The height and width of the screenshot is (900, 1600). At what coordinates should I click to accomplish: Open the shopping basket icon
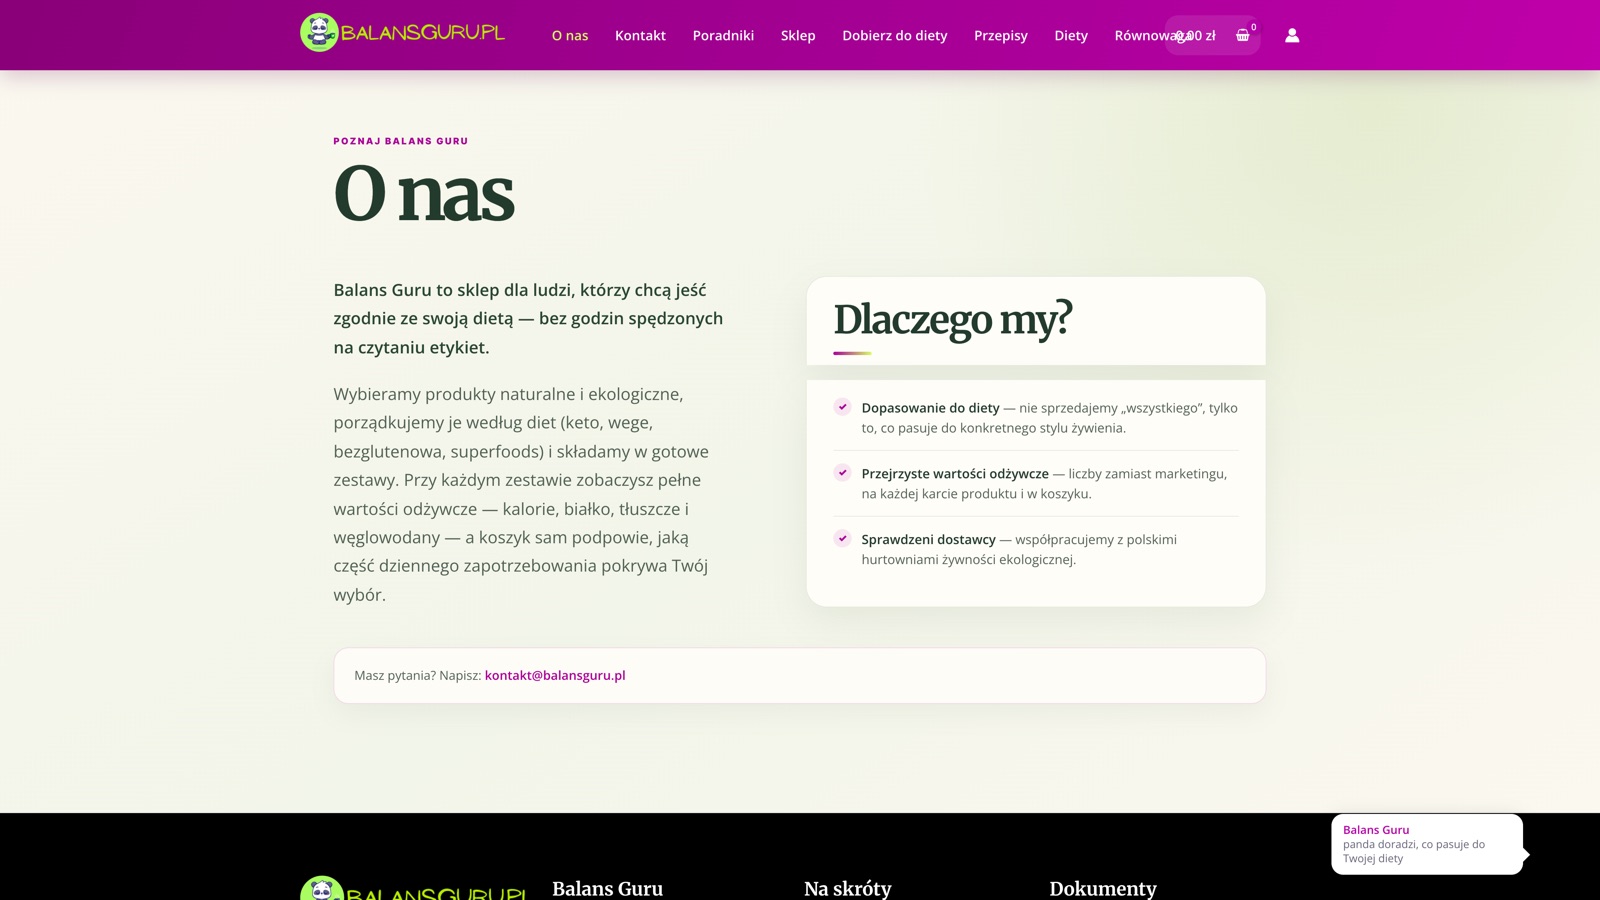pos(1243,35)
